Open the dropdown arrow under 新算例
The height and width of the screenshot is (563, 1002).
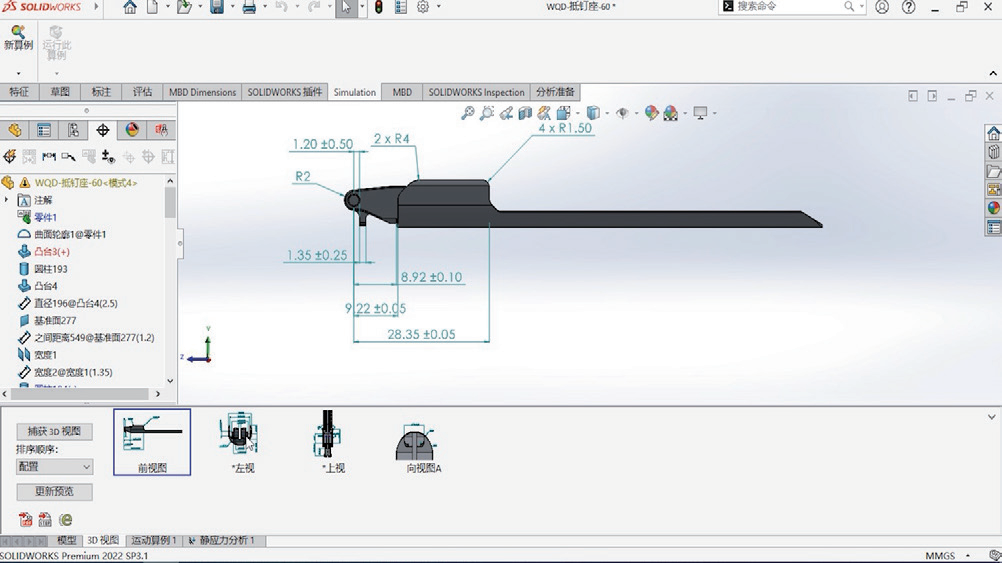coord(18,74)
